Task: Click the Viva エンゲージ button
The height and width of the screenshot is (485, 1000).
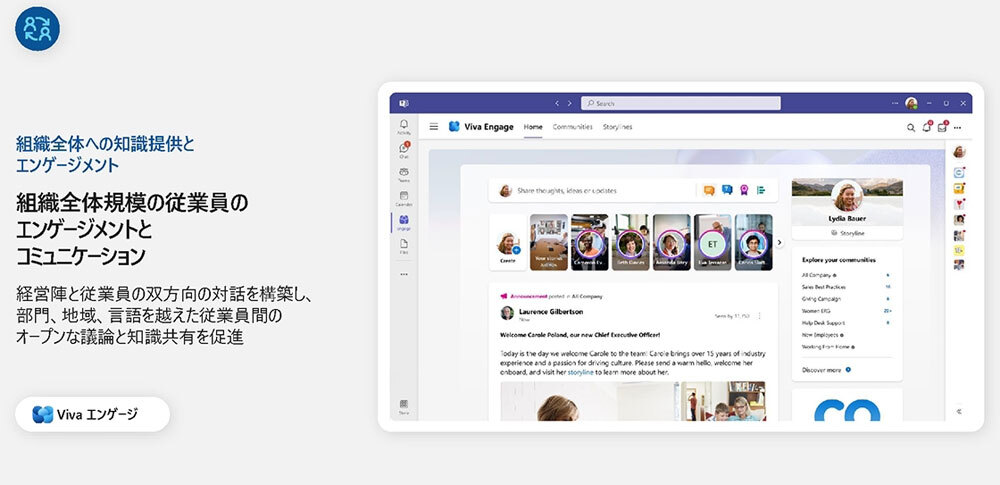Action: click(92, 414)
